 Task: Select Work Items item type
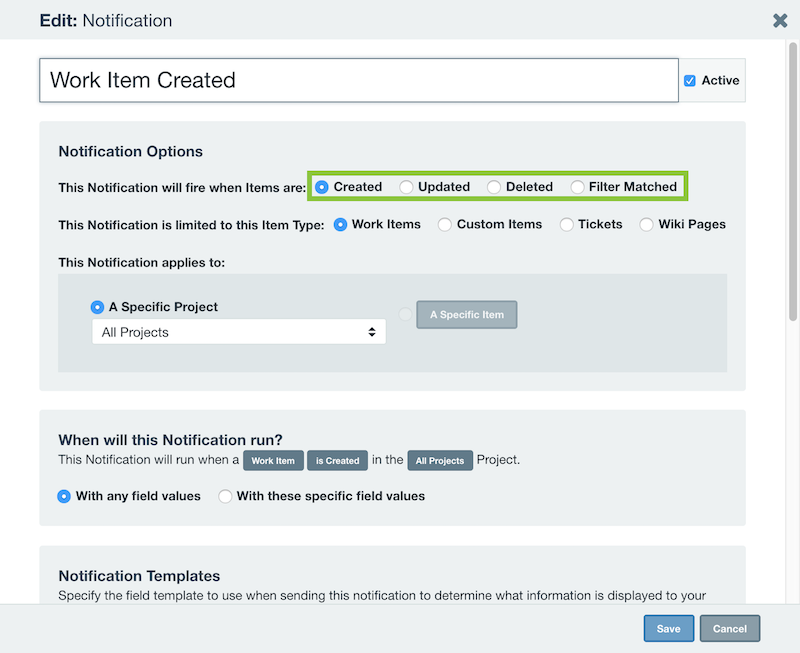tap(340, 224)
